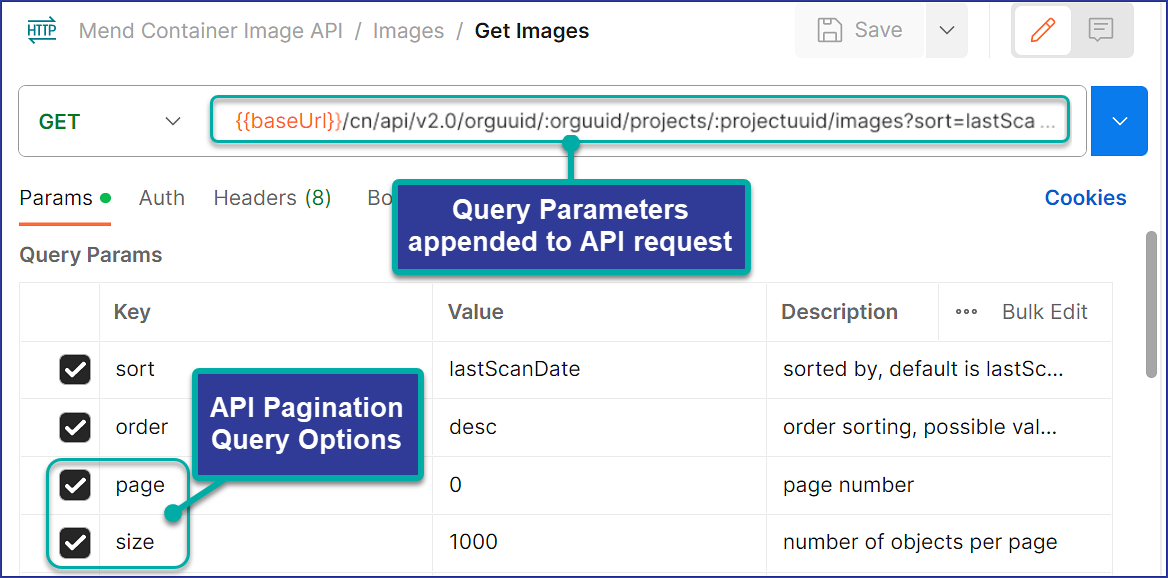Open comments using the speech bubble icon
This screenshot has width=1168, height=578.
tap(1101, 30)
